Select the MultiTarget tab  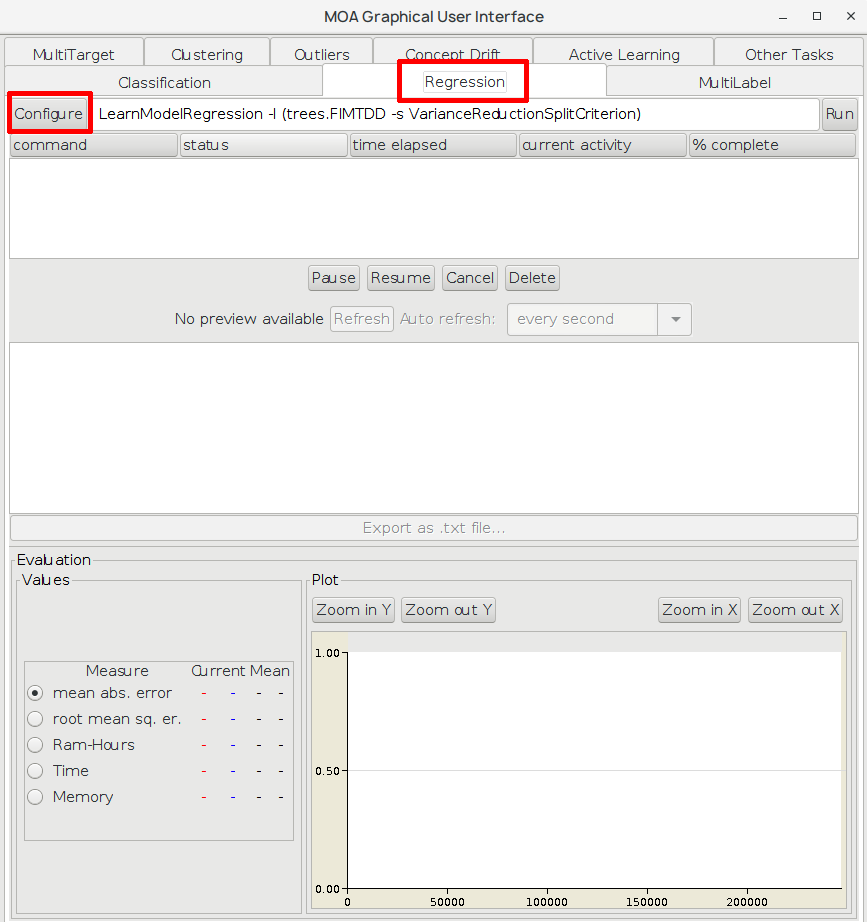[74, 55]
